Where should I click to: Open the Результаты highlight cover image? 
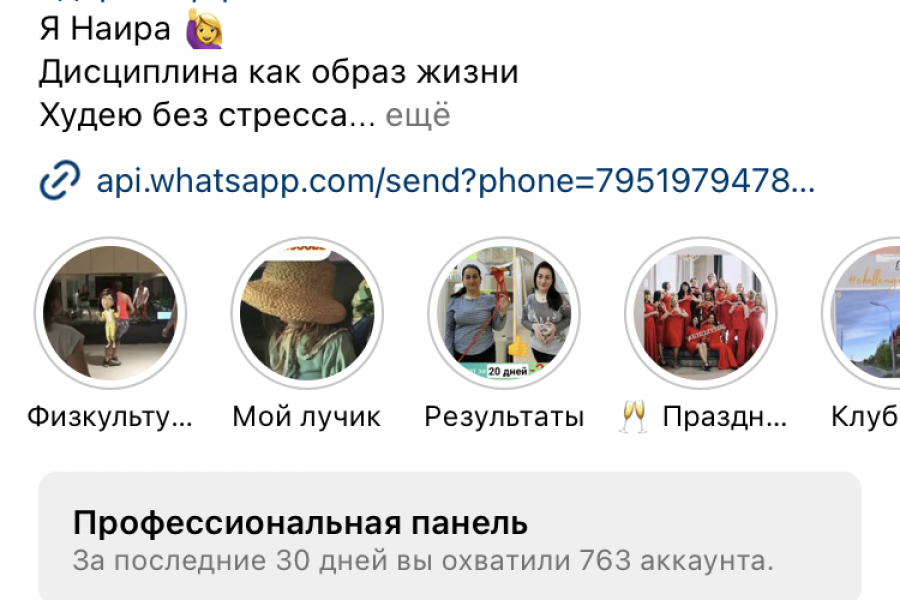[504, 313]
